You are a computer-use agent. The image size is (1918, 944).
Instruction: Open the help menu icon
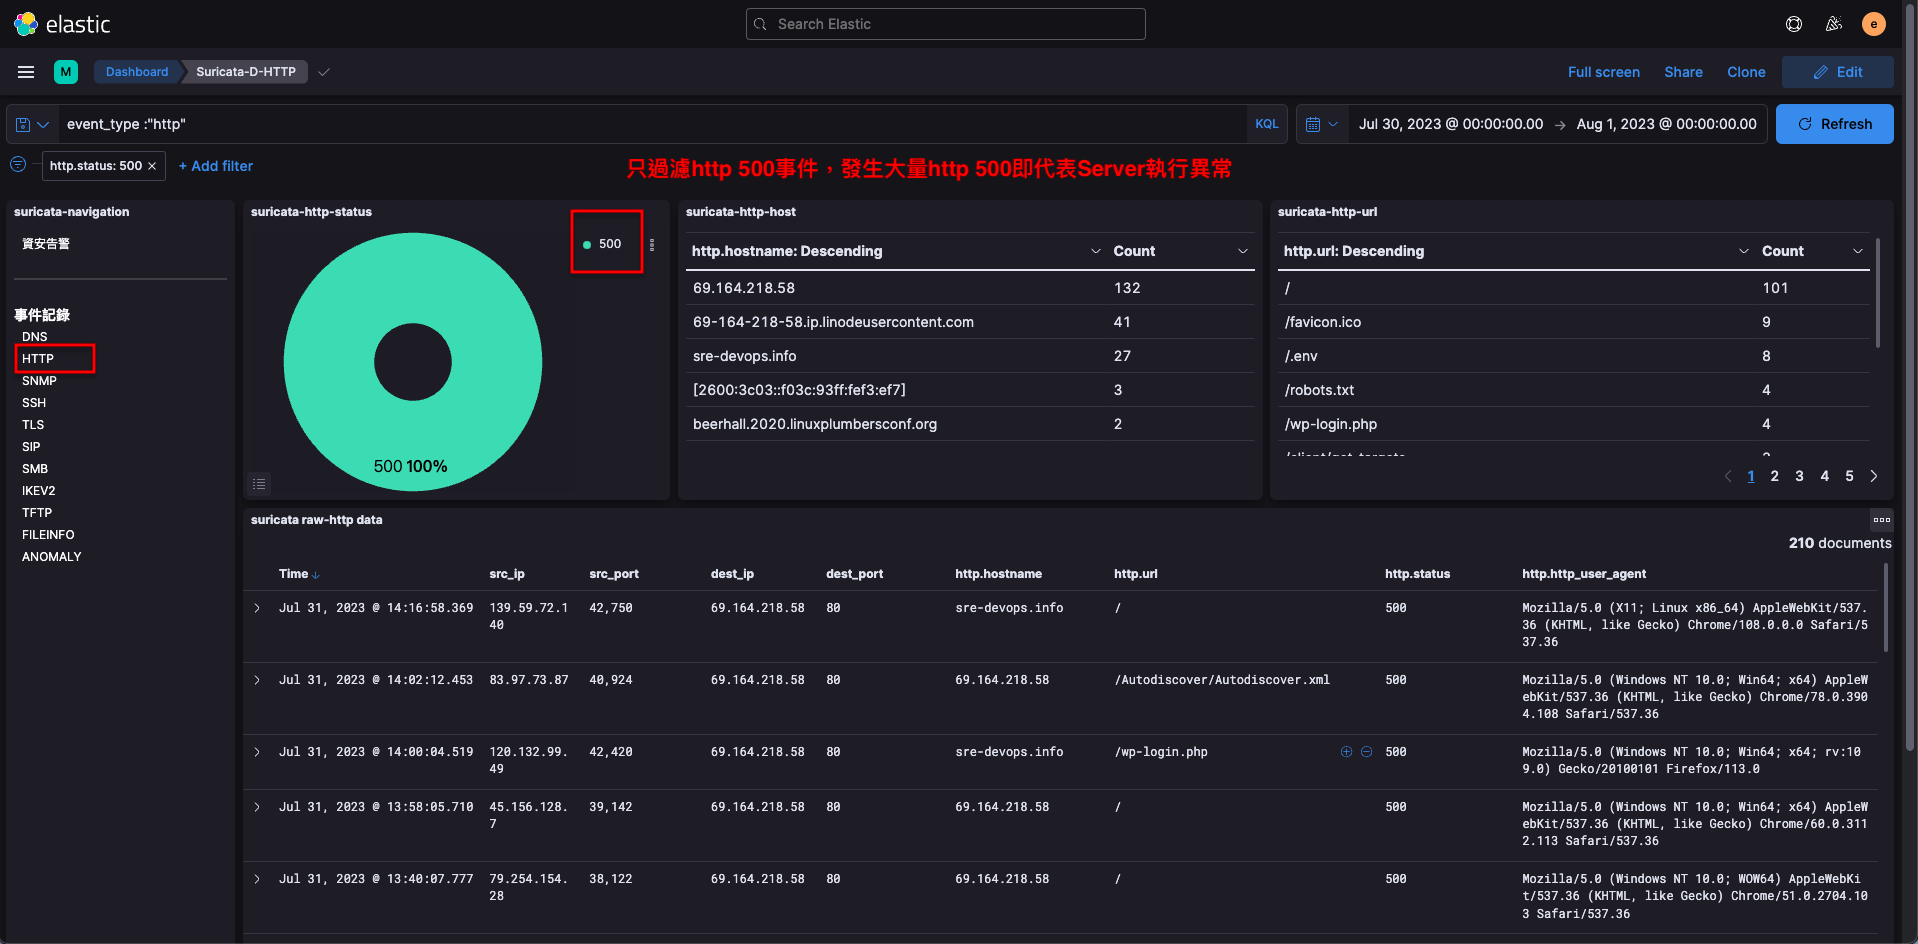1794,24
